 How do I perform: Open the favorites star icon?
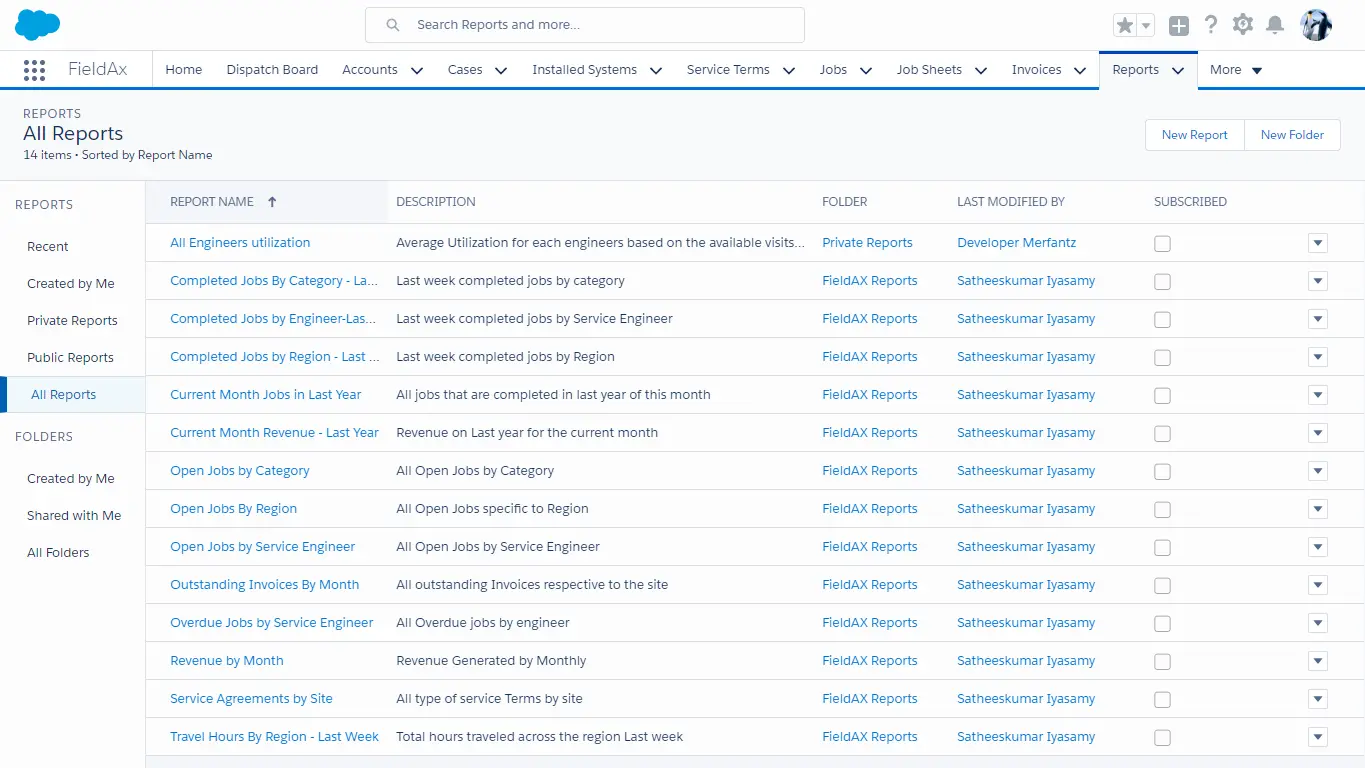(1124, 25)
